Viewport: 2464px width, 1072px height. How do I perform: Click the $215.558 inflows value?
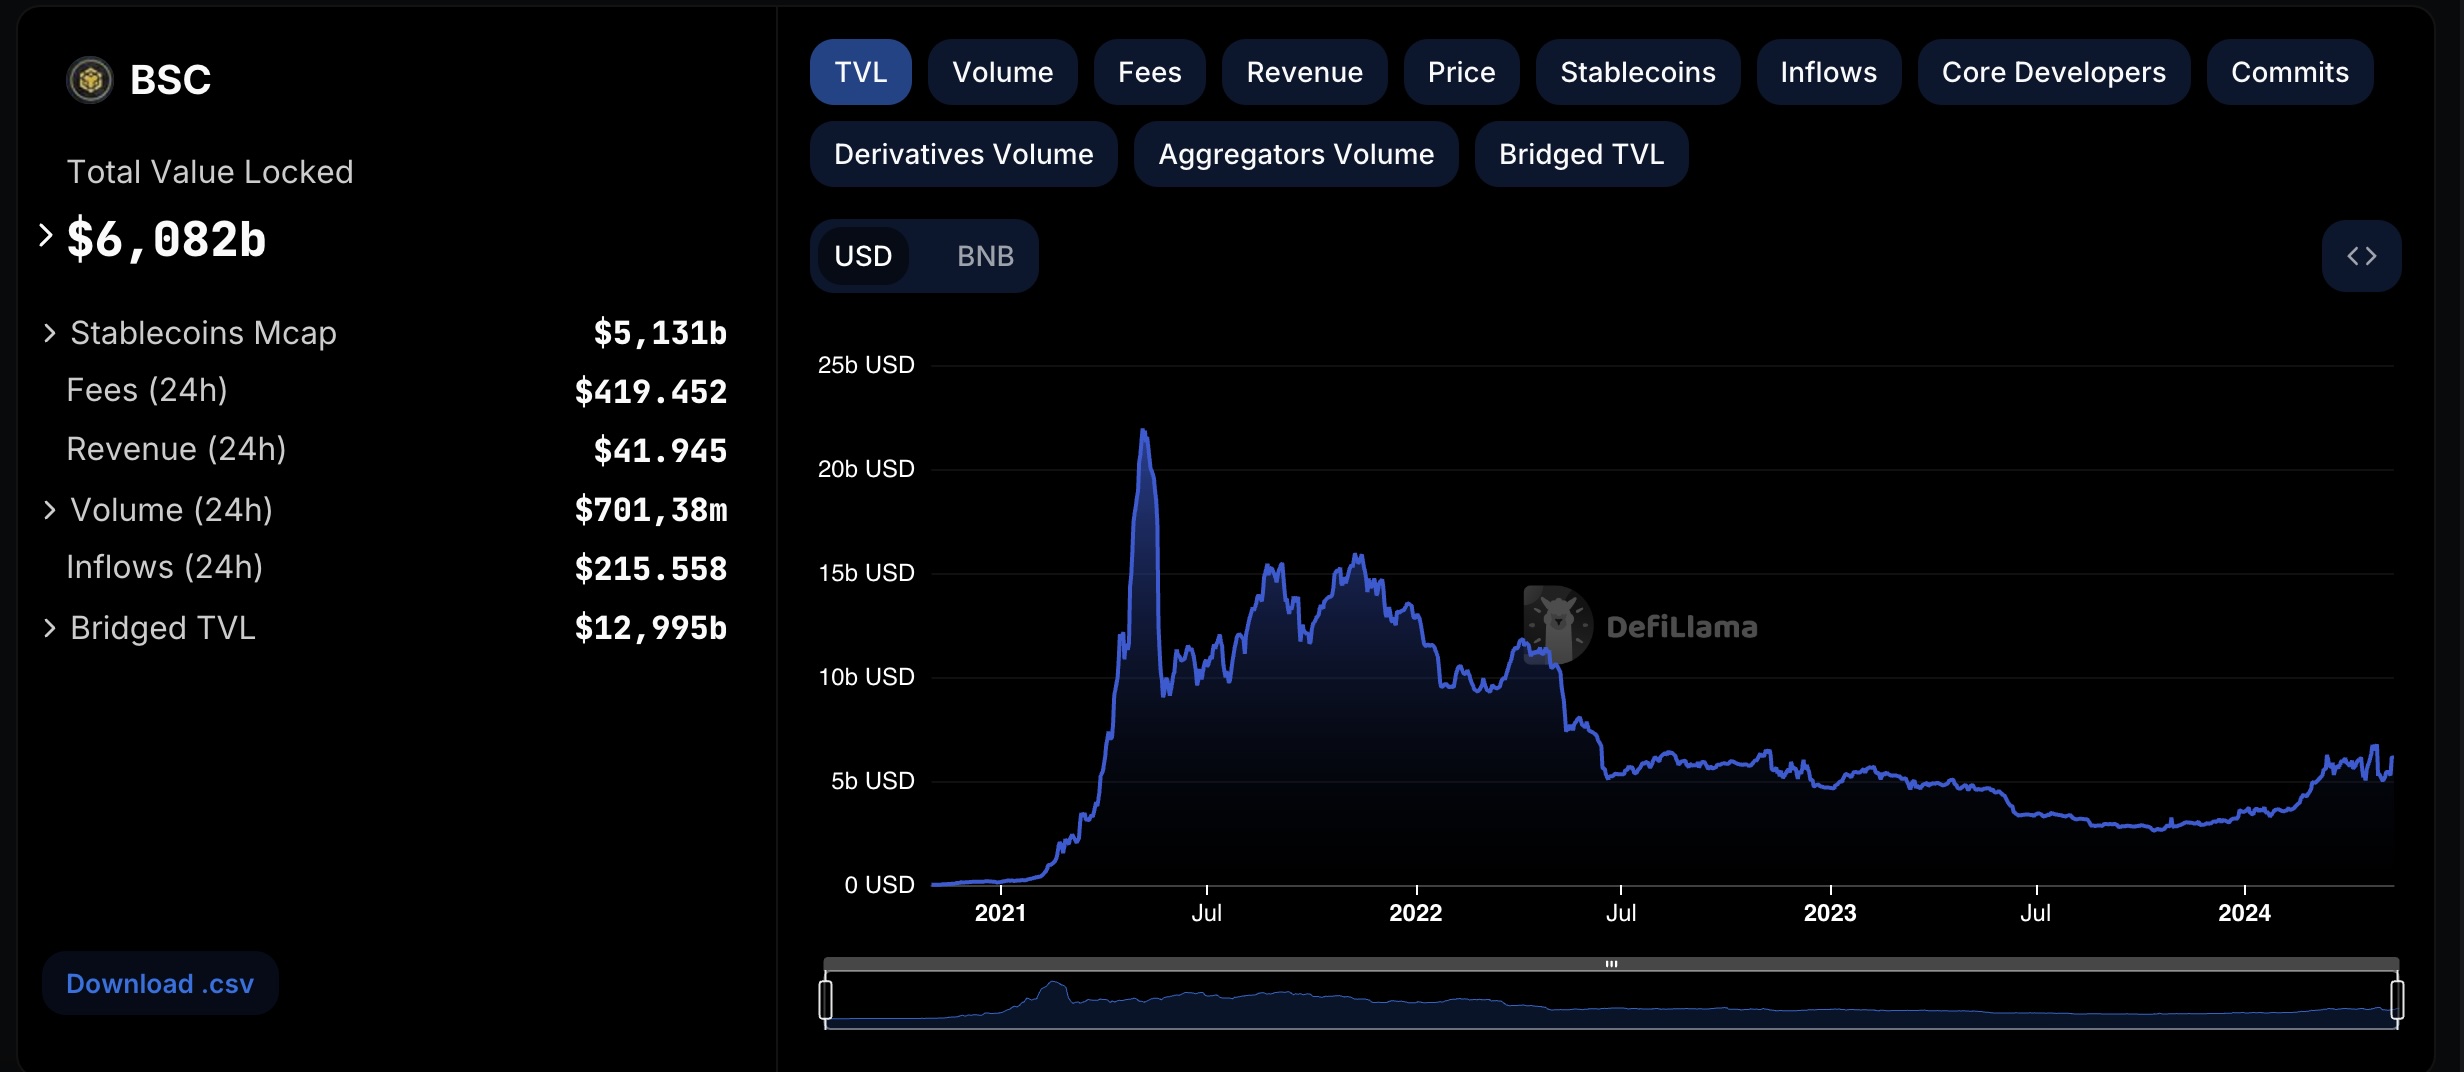[651, 569]
